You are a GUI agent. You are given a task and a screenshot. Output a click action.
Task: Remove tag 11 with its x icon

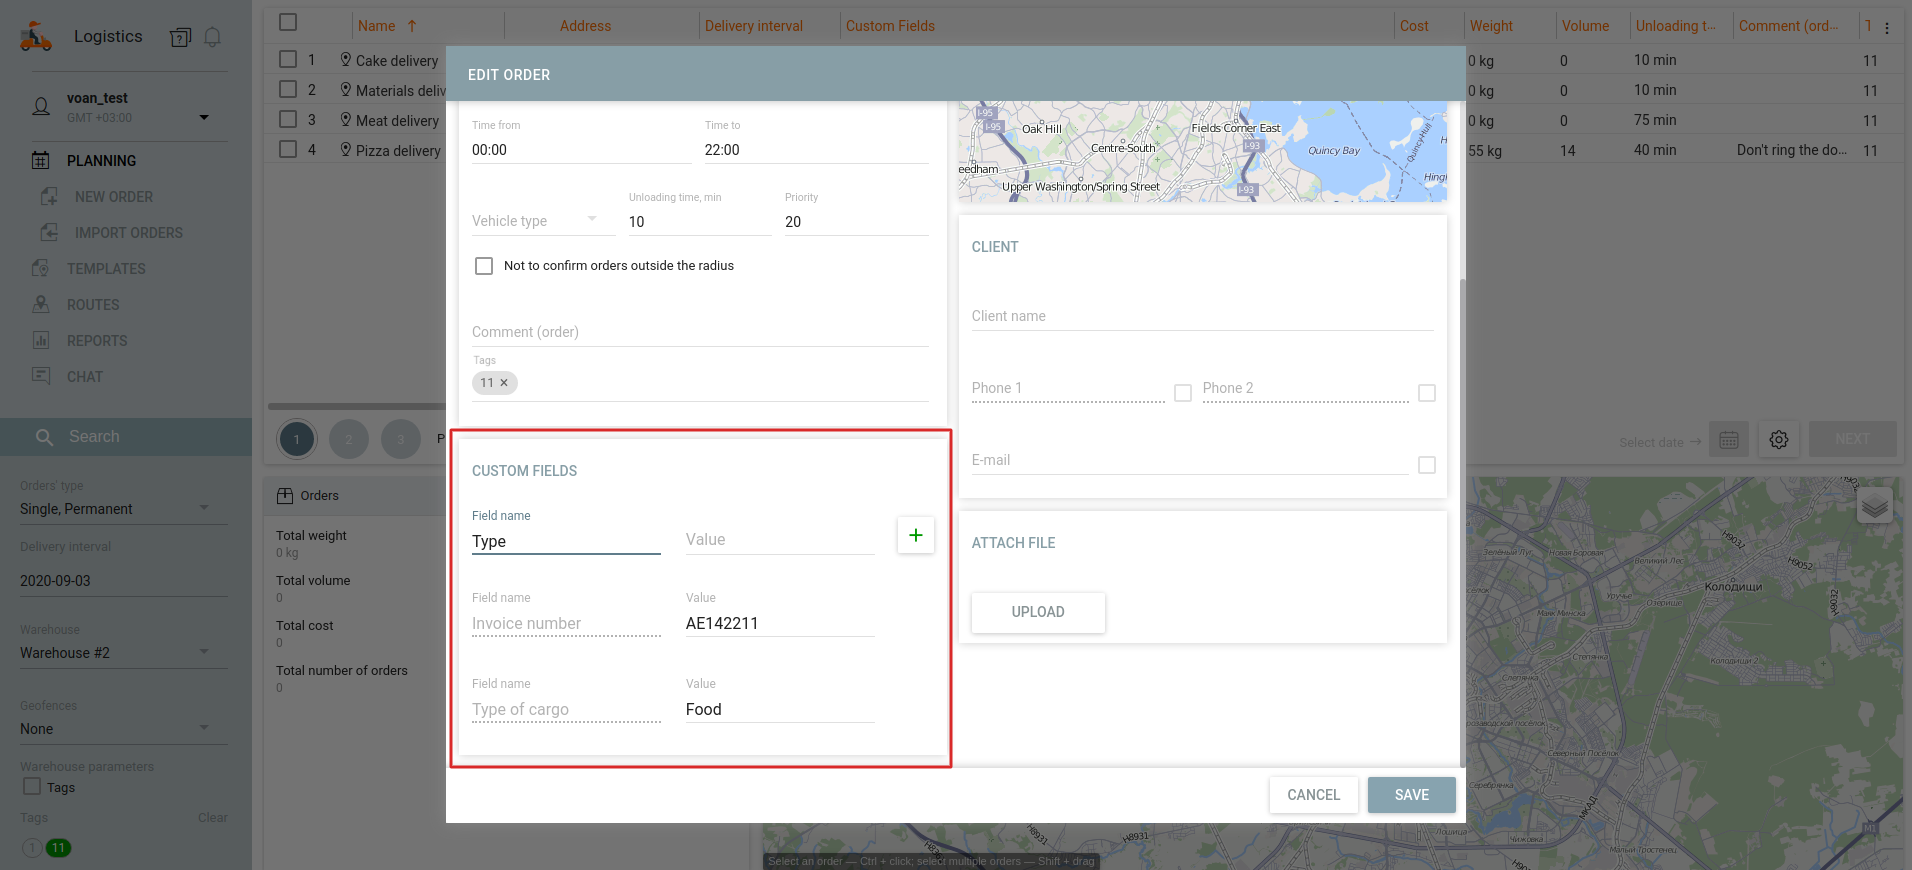504,383
